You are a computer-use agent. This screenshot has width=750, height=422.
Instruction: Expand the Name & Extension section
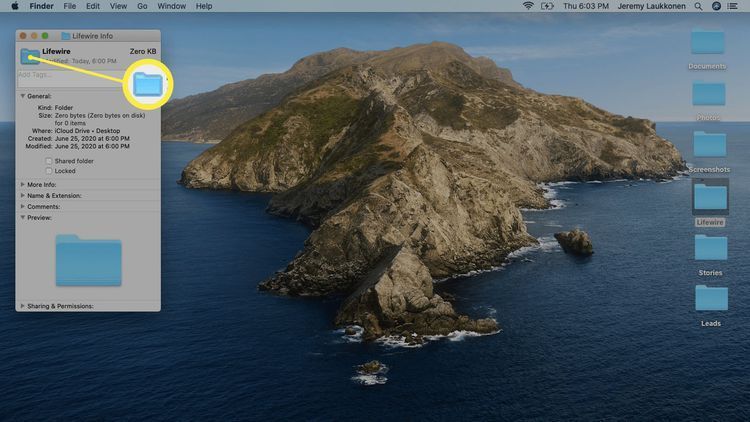point(23,196)
